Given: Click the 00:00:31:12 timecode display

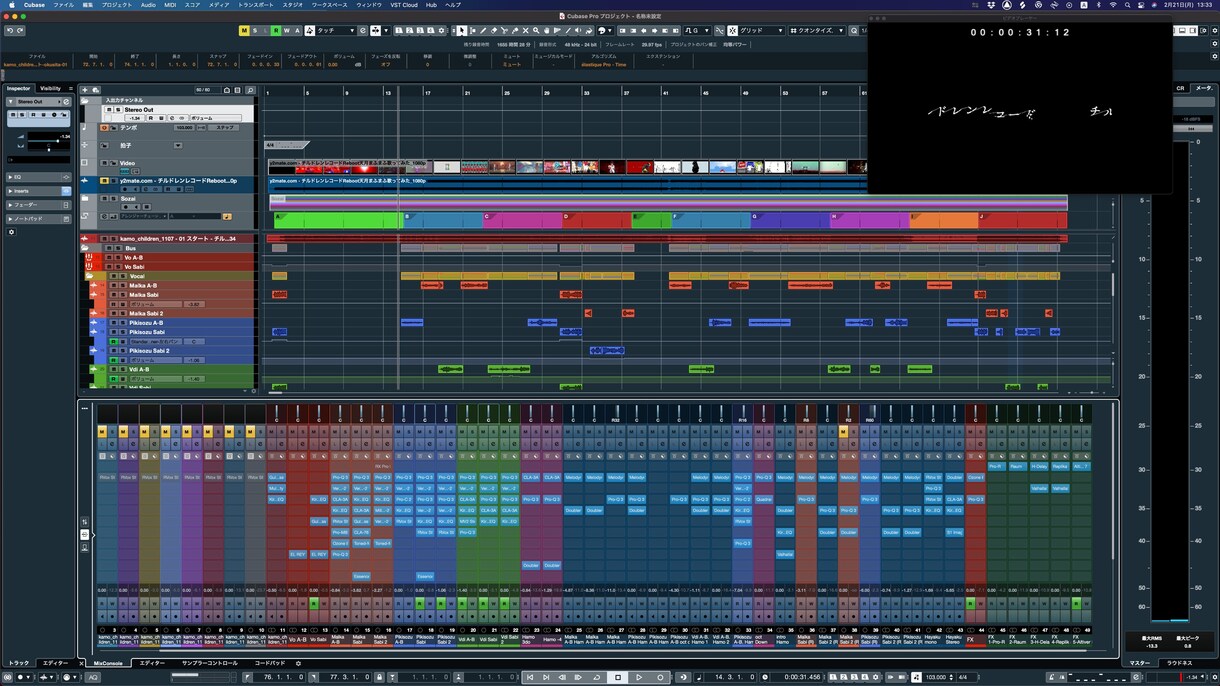Looking at the screenshot, I should (1020, 32).
